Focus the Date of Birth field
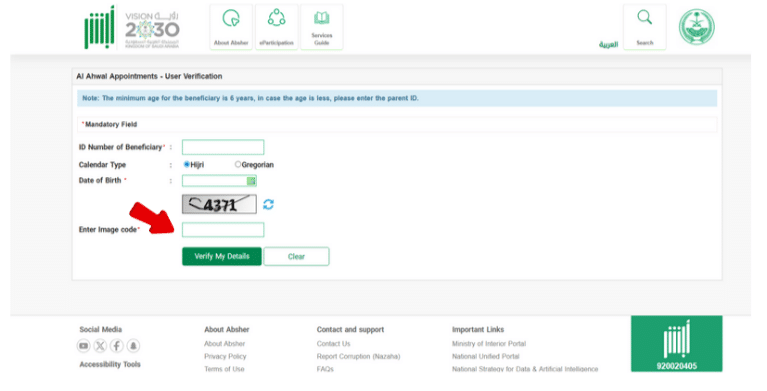 point(219,181)
